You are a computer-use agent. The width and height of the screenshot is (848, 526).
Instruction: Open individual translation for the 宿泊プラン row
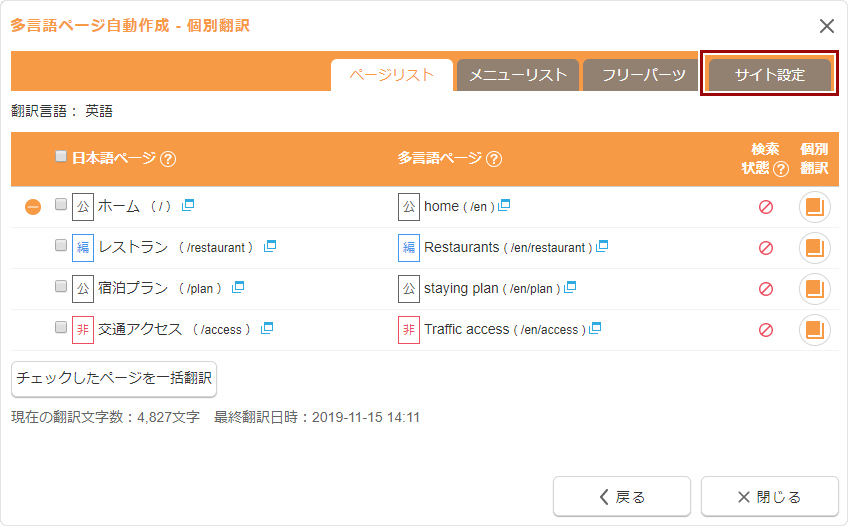click(x=814, y=289)
